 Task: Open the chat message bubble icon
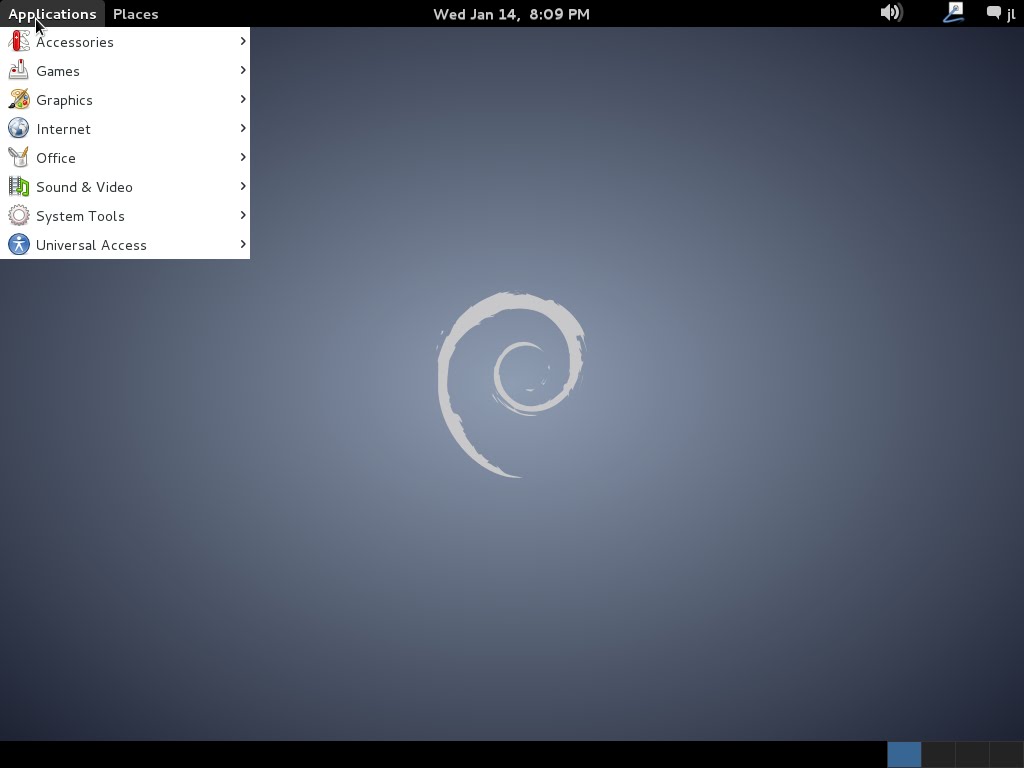point(991,13)
